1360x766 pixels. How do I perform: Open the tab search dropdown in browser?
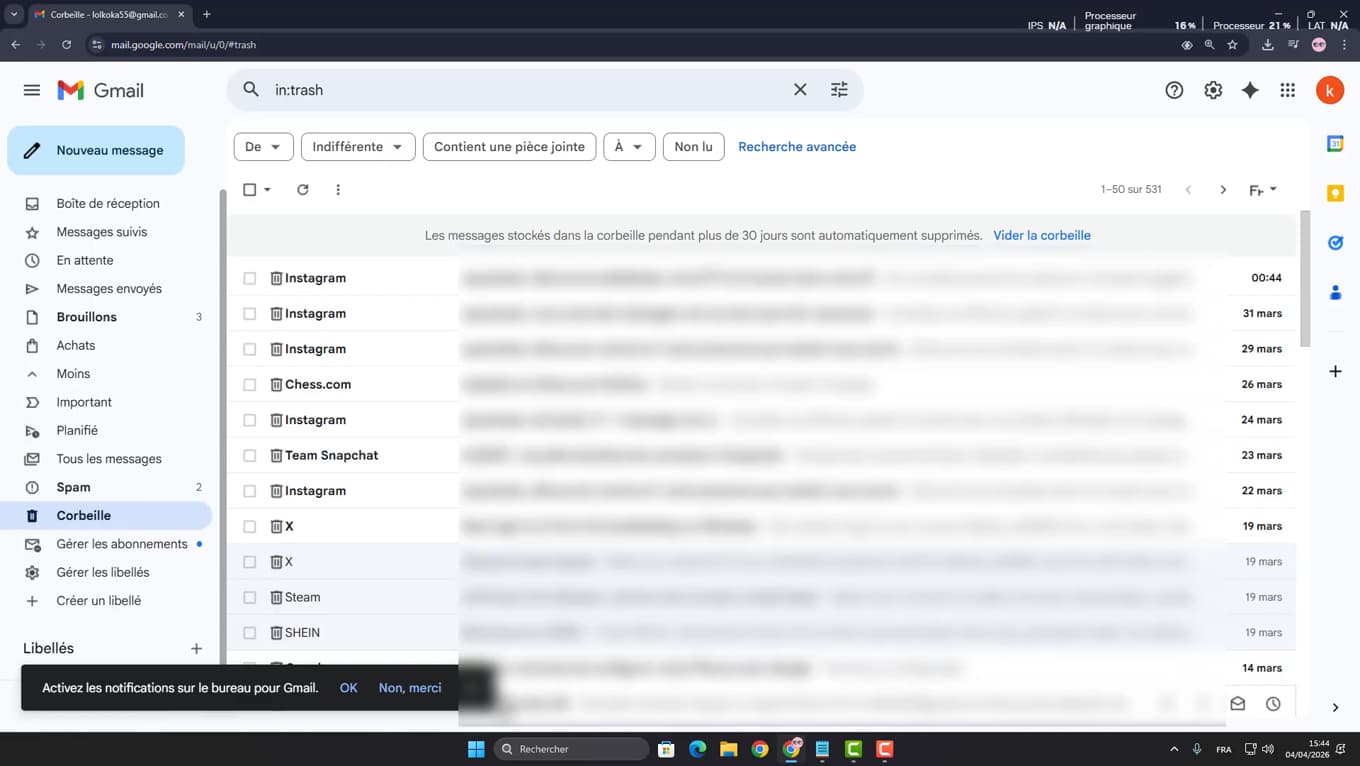click(x=14, y=14)
